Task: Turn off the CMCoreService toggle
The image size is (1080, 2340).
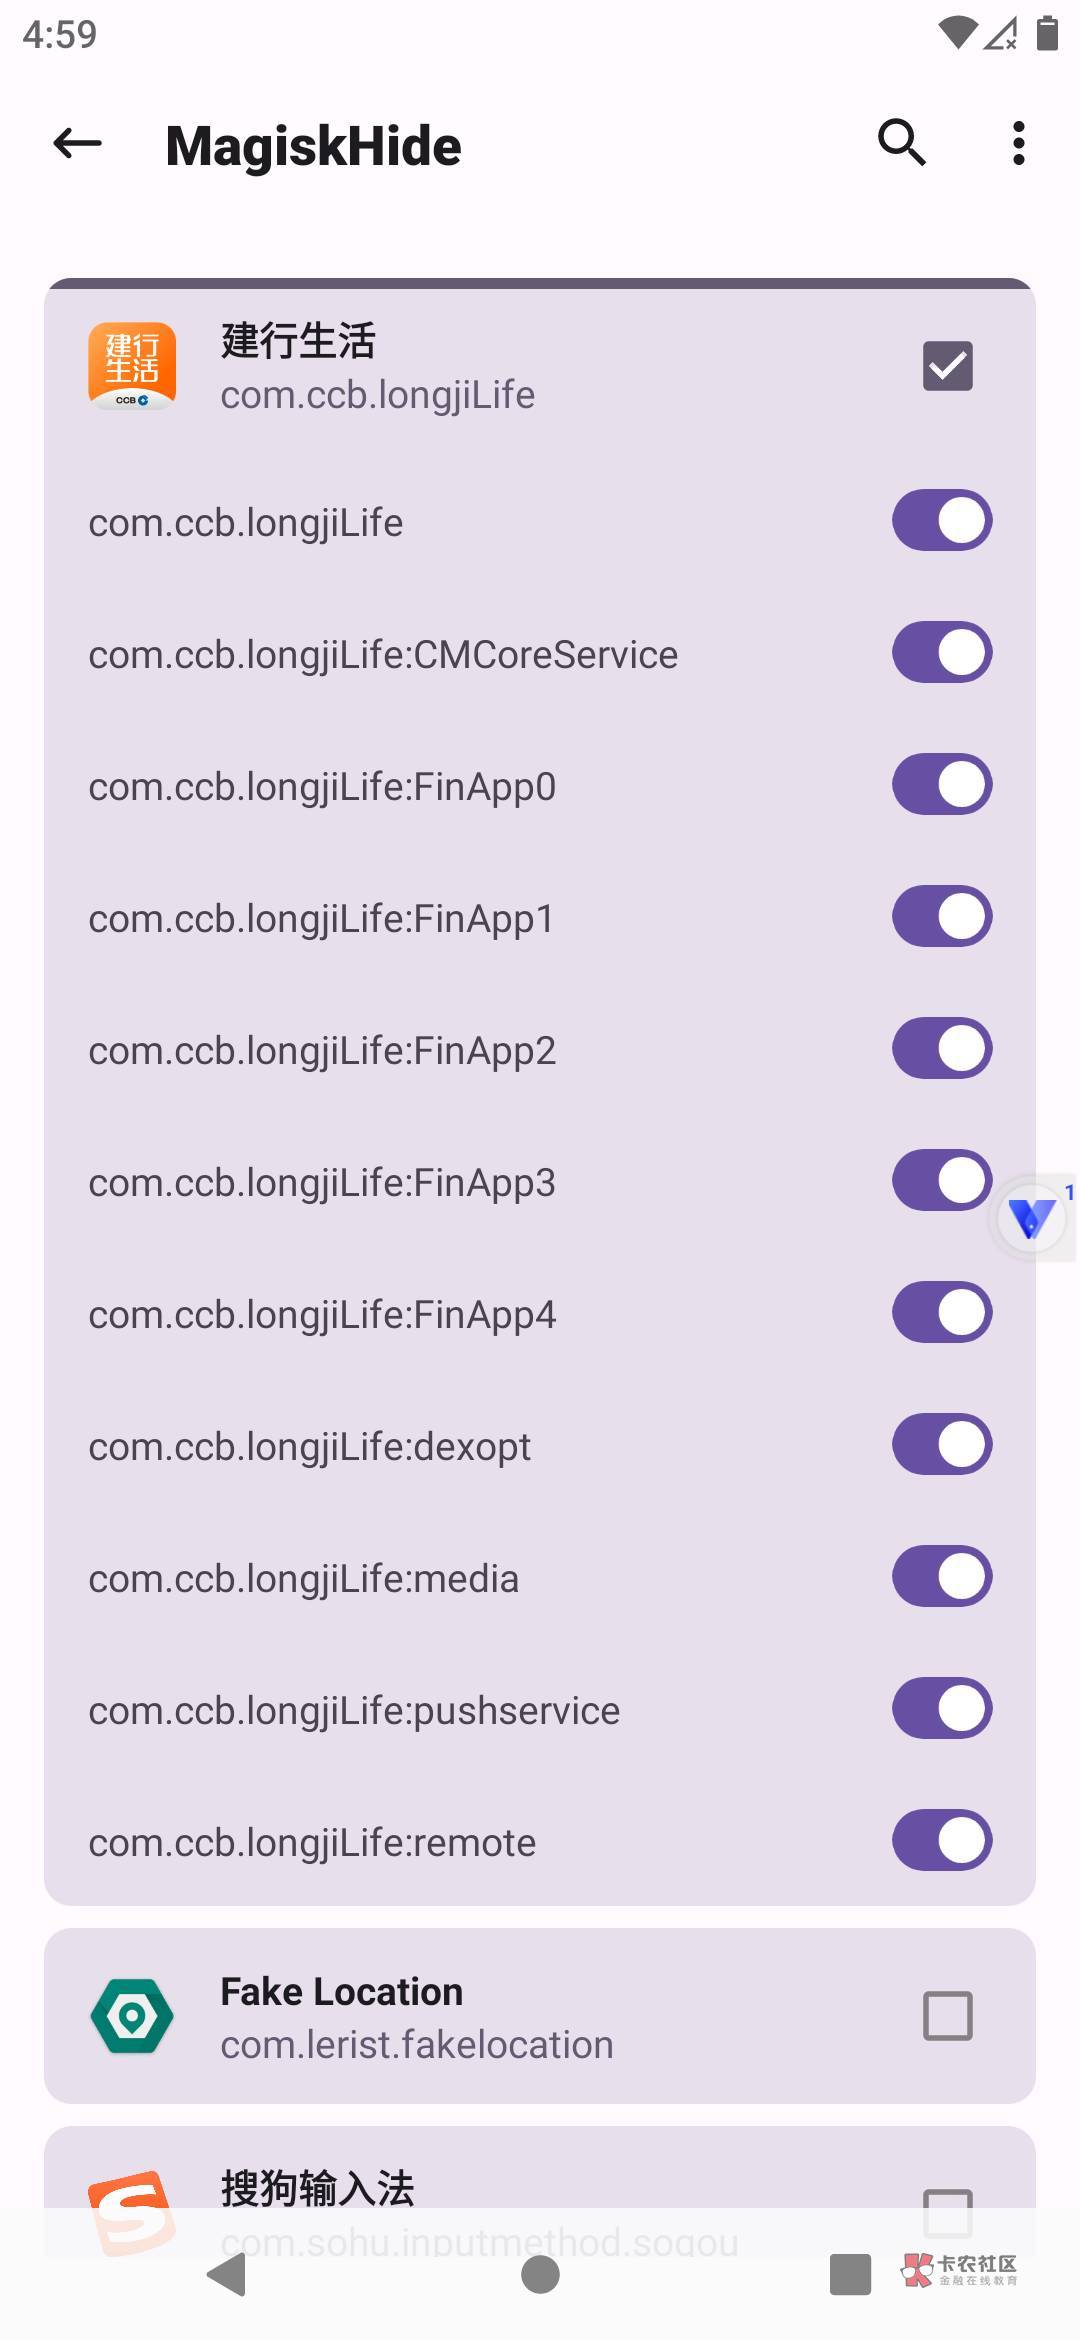Action: coord(942,653)
